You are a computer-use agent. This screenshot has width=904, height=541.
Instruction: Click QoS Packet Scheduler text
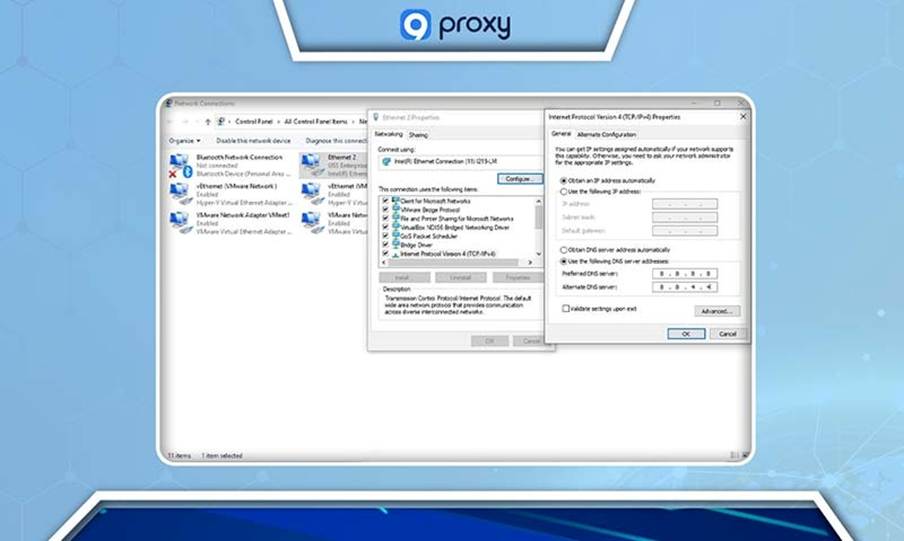pyautogui.click(x=429, y=236)
